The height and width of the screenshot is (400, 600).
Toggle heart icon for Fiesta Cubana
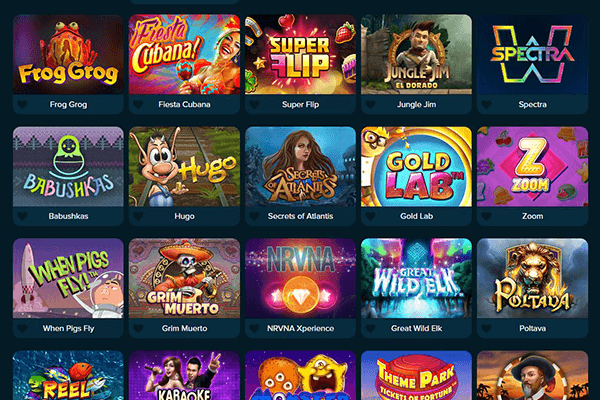[x=138, y=104]
